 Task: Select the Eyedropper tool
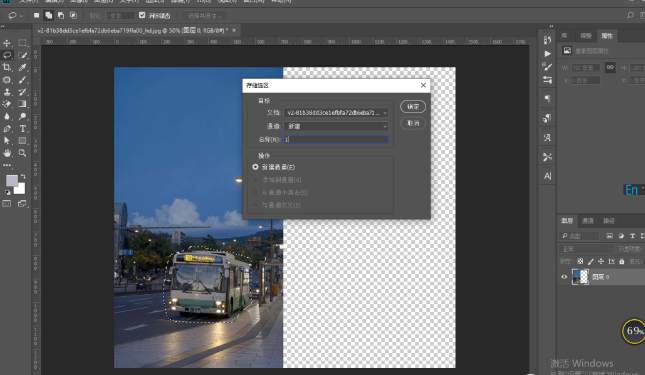[x=23, y=67]
